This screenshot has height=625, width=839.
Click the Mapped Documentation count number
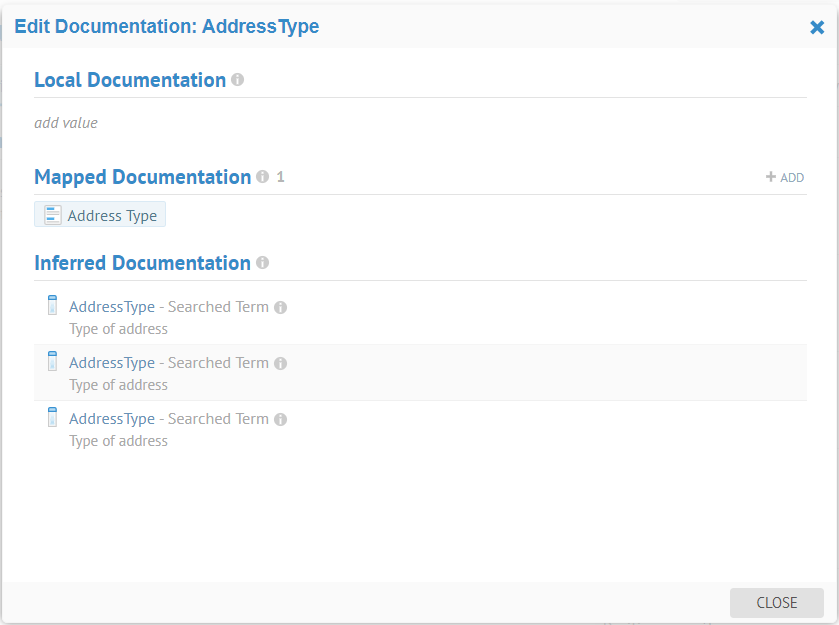(x=281, y=177)
